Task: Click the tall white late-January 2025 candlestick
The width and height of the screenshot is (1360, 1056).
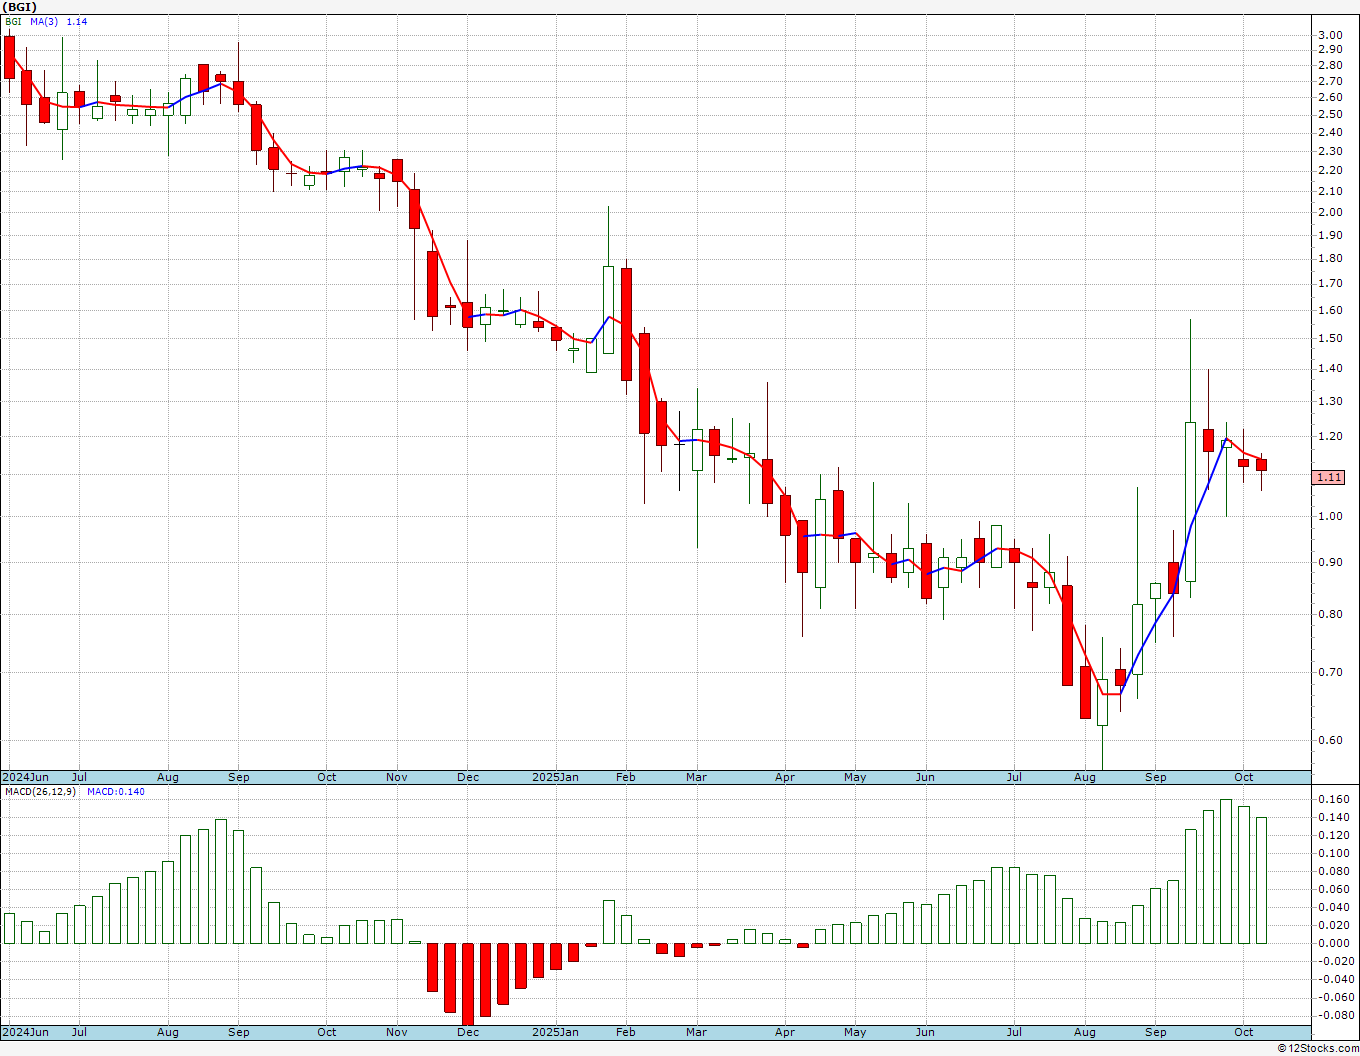Action: pyautogui.click(x=608, y=309)
